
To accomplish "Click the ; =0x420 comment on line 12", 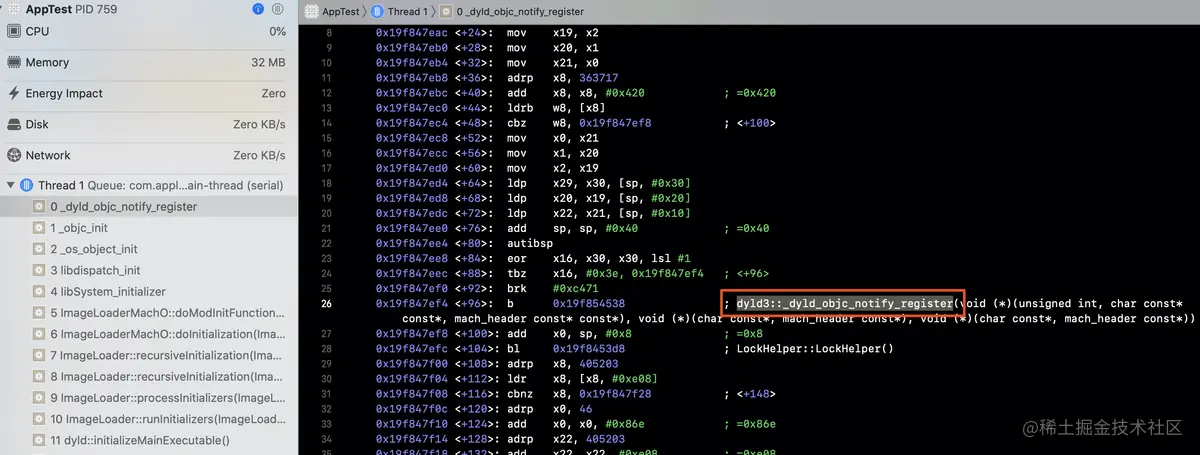I will coord(749,92).
